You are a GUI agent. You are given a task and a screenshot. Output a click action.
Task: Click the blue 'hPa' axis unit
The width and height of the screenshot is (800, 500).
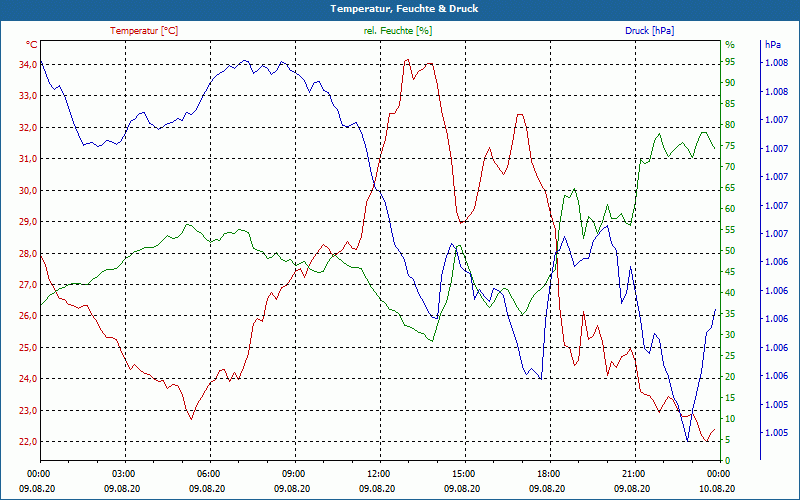(x=772, y=45)
